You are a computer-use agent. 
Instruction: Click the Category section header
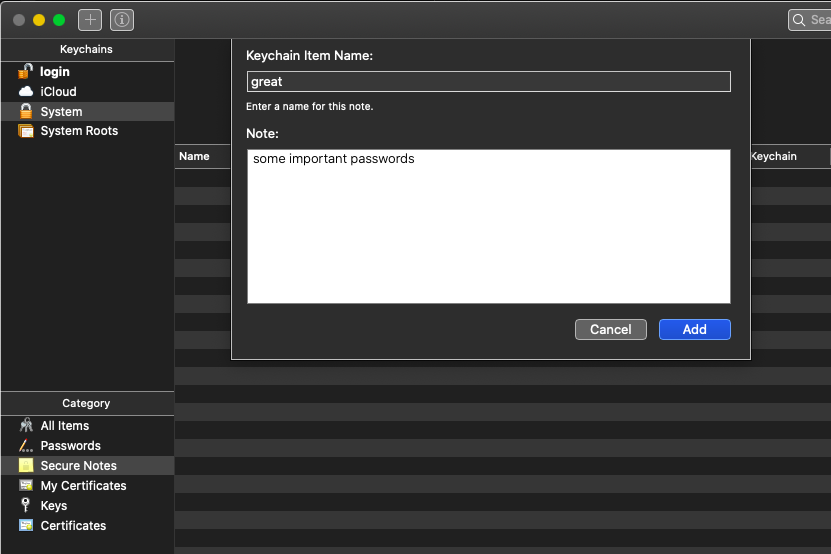point(86,403)
